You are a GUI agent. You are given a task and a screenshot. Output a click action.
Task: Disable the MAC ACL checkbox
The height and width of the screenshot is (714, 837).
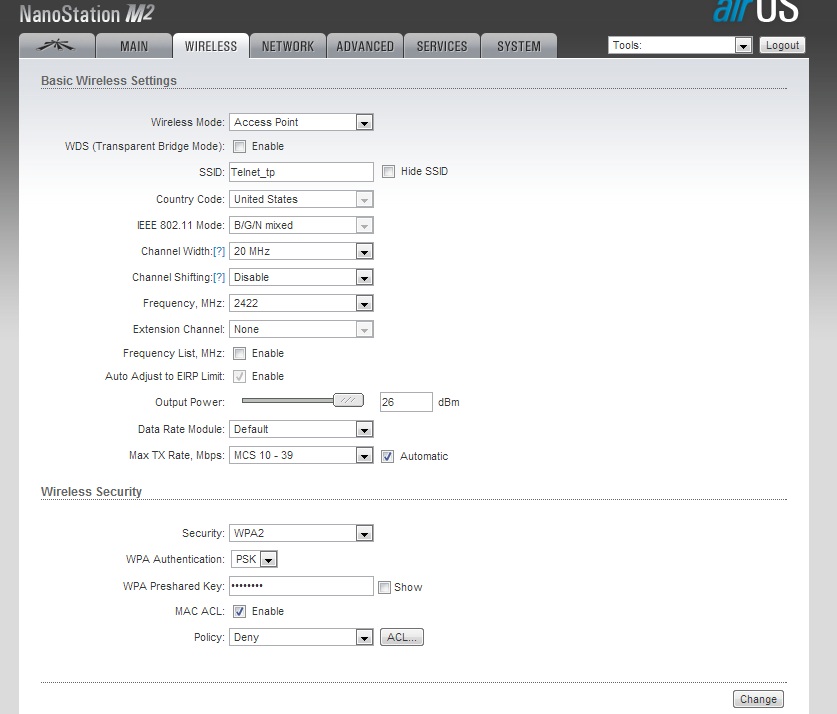click(x=240, y=612)
